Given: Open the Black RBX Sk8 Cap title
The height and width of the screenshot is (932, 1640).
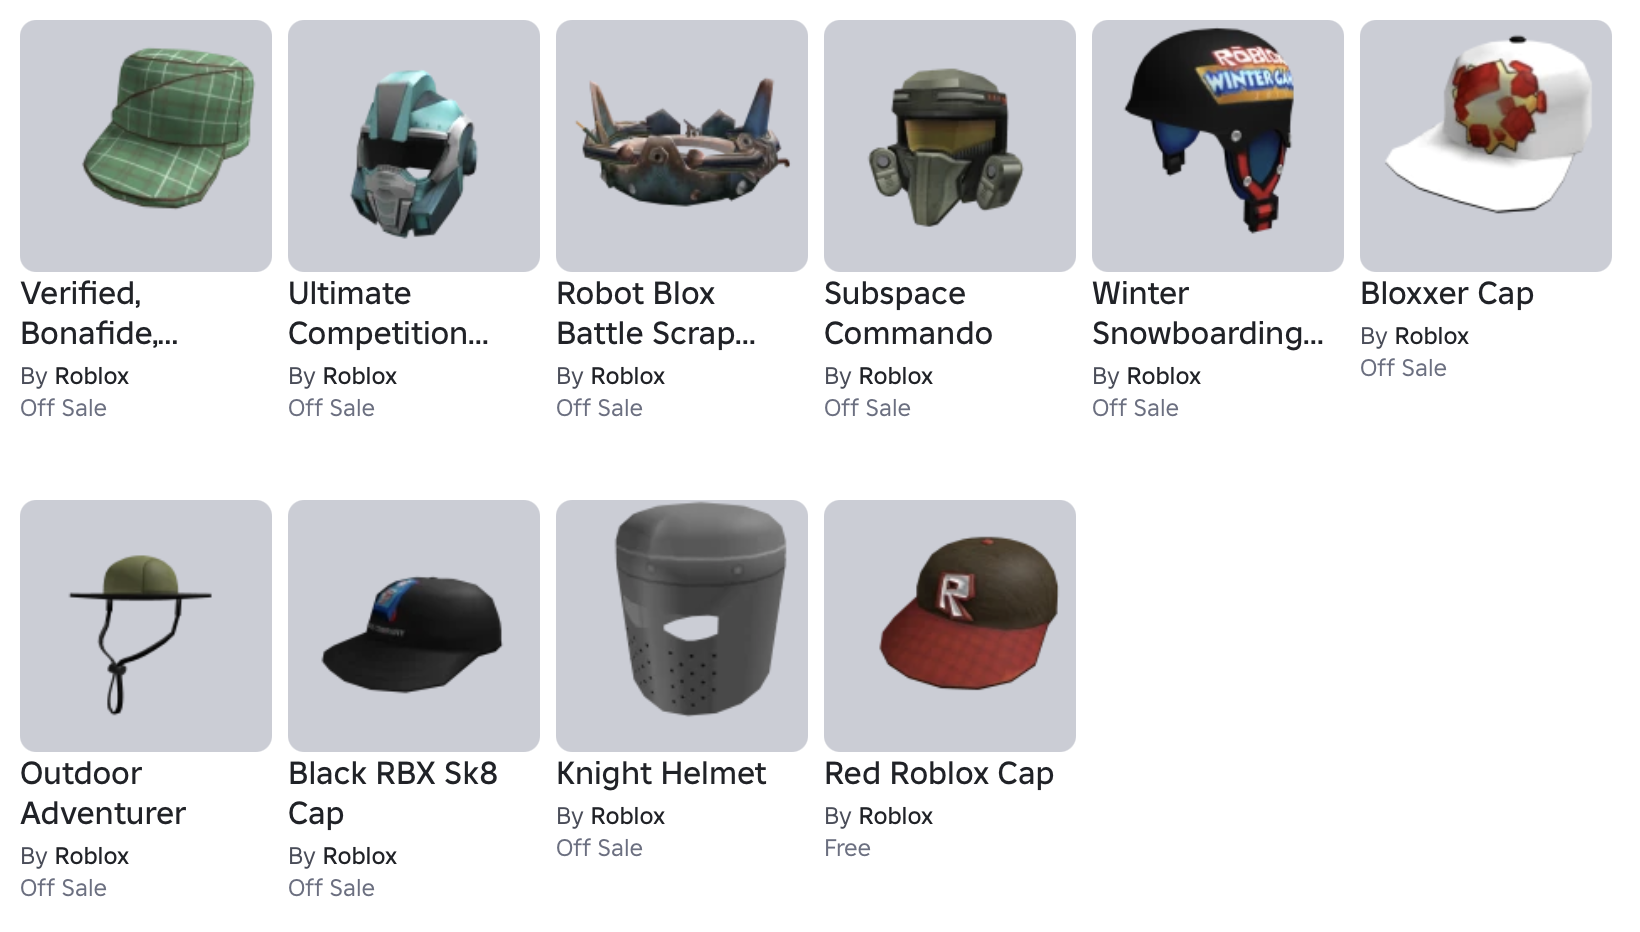Looking at the screenshot, I should coord(393,793).
